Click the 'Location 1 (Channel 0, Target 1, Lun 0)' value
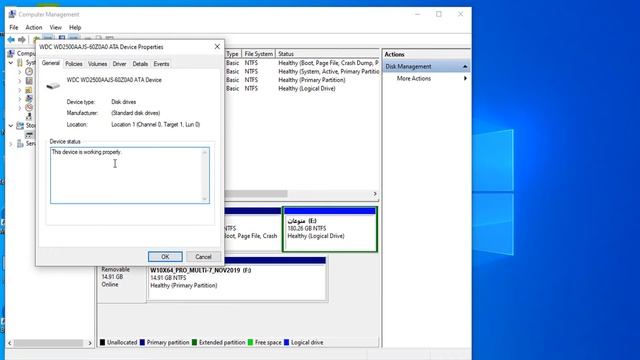The width and height of the screenshot is (640, 360). 156,124
